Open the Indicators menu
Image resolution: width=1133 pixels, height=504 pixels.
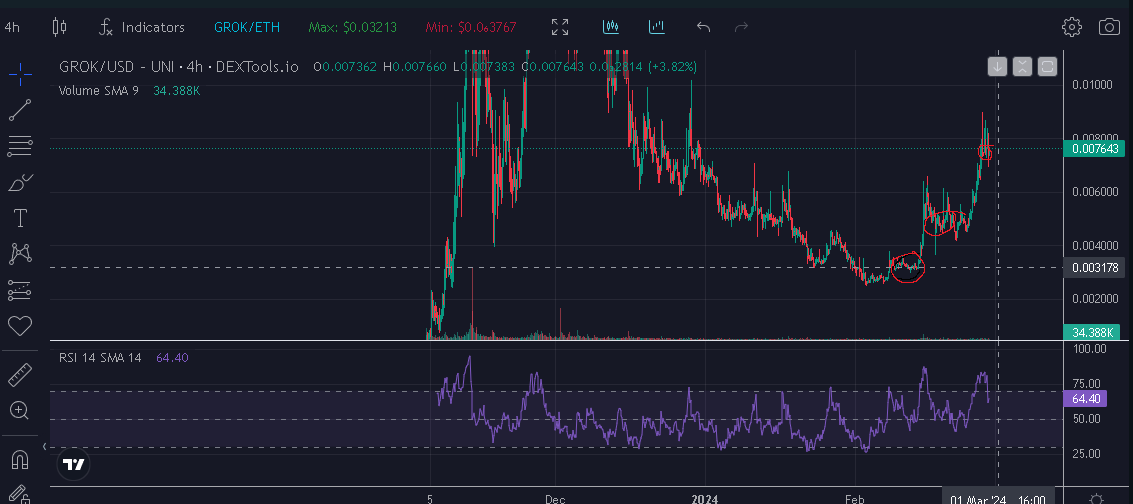point(142,27)
